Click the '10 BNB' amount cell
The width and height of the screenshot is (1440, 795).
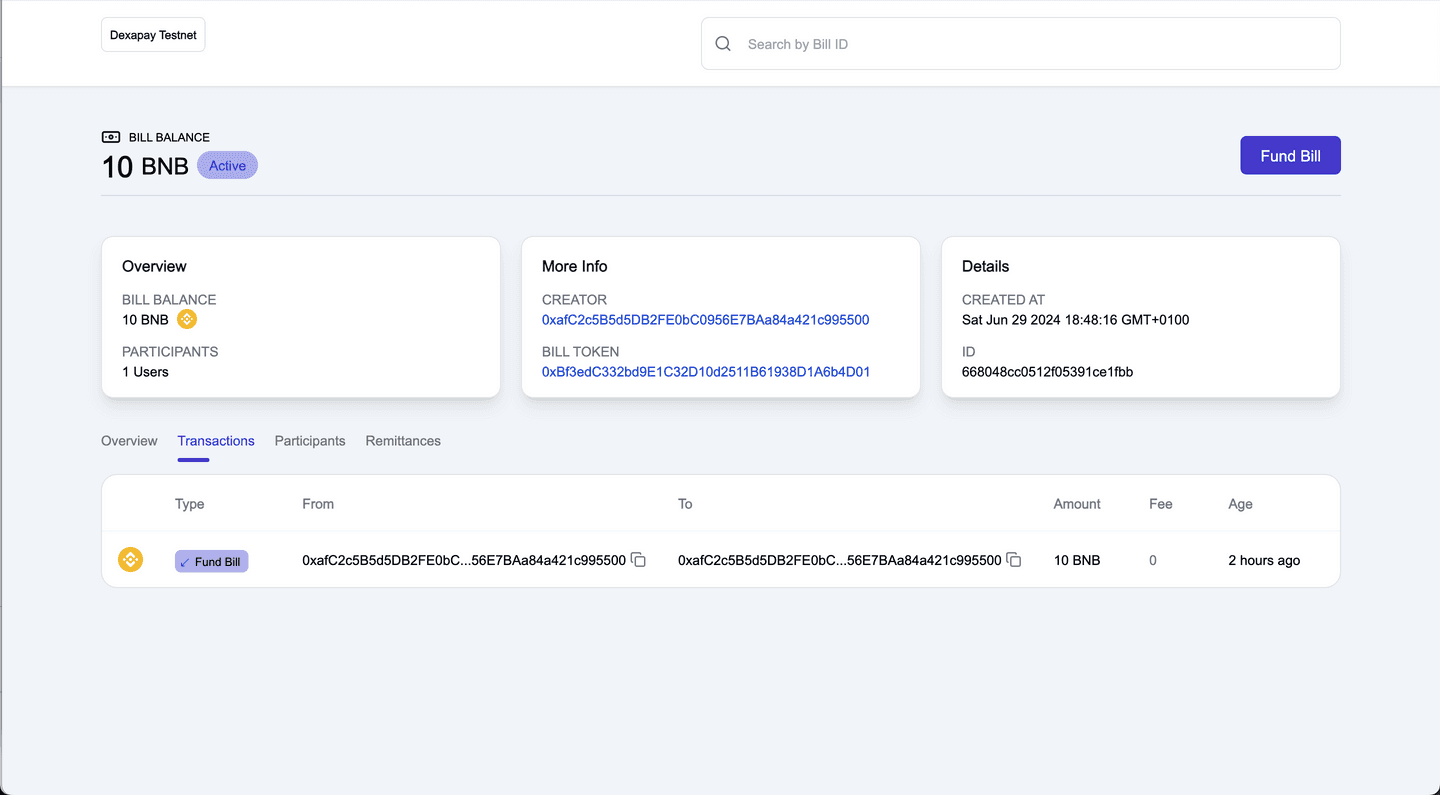[1077, 560]
